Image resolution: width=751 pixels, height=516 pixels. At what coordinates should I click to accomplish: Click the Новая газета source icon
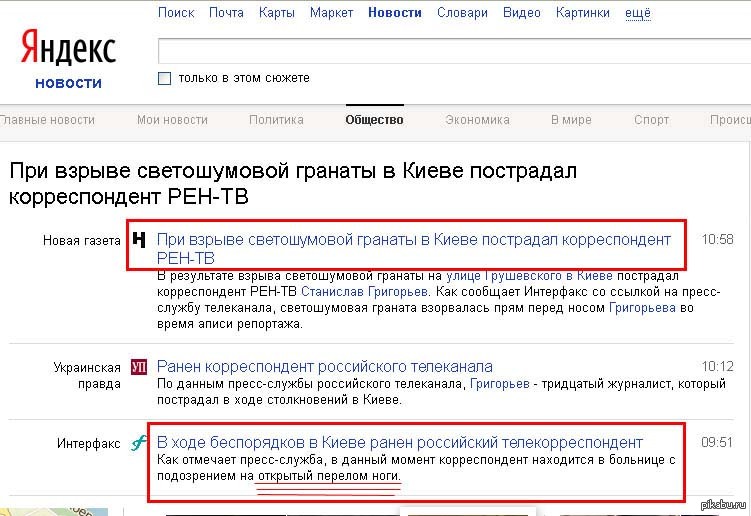click(139, 239)
